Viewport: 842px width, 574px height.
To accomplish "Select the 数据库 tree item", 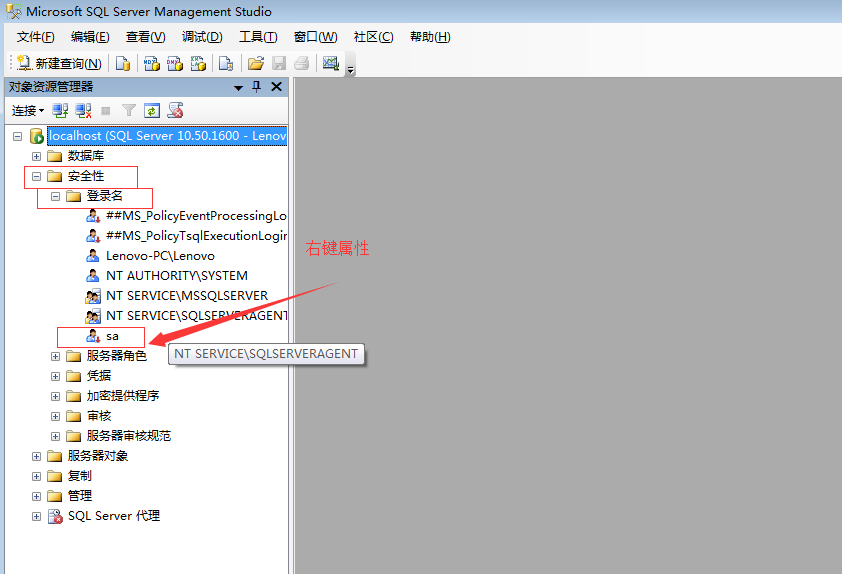I will click(x=86, y=156).
